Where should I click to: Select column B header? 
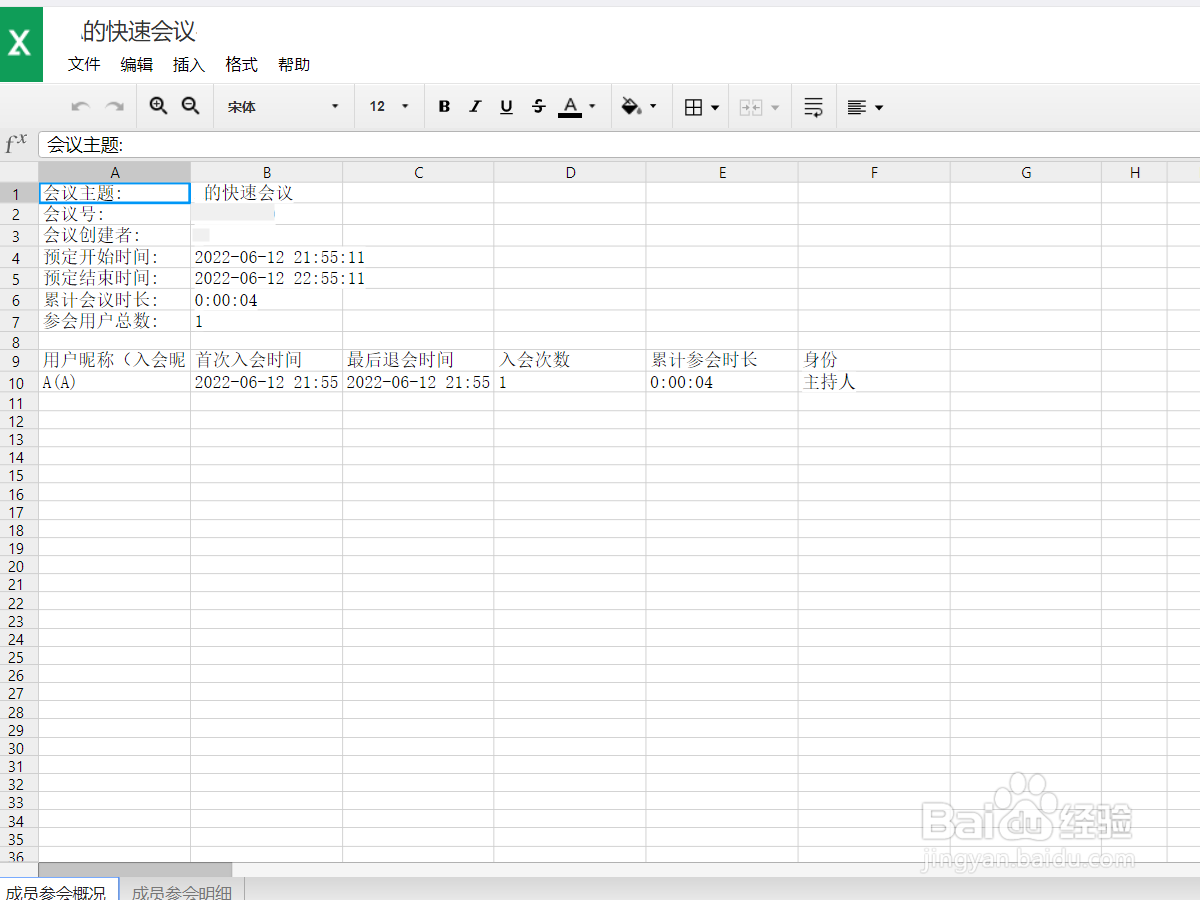pos(266,172)
